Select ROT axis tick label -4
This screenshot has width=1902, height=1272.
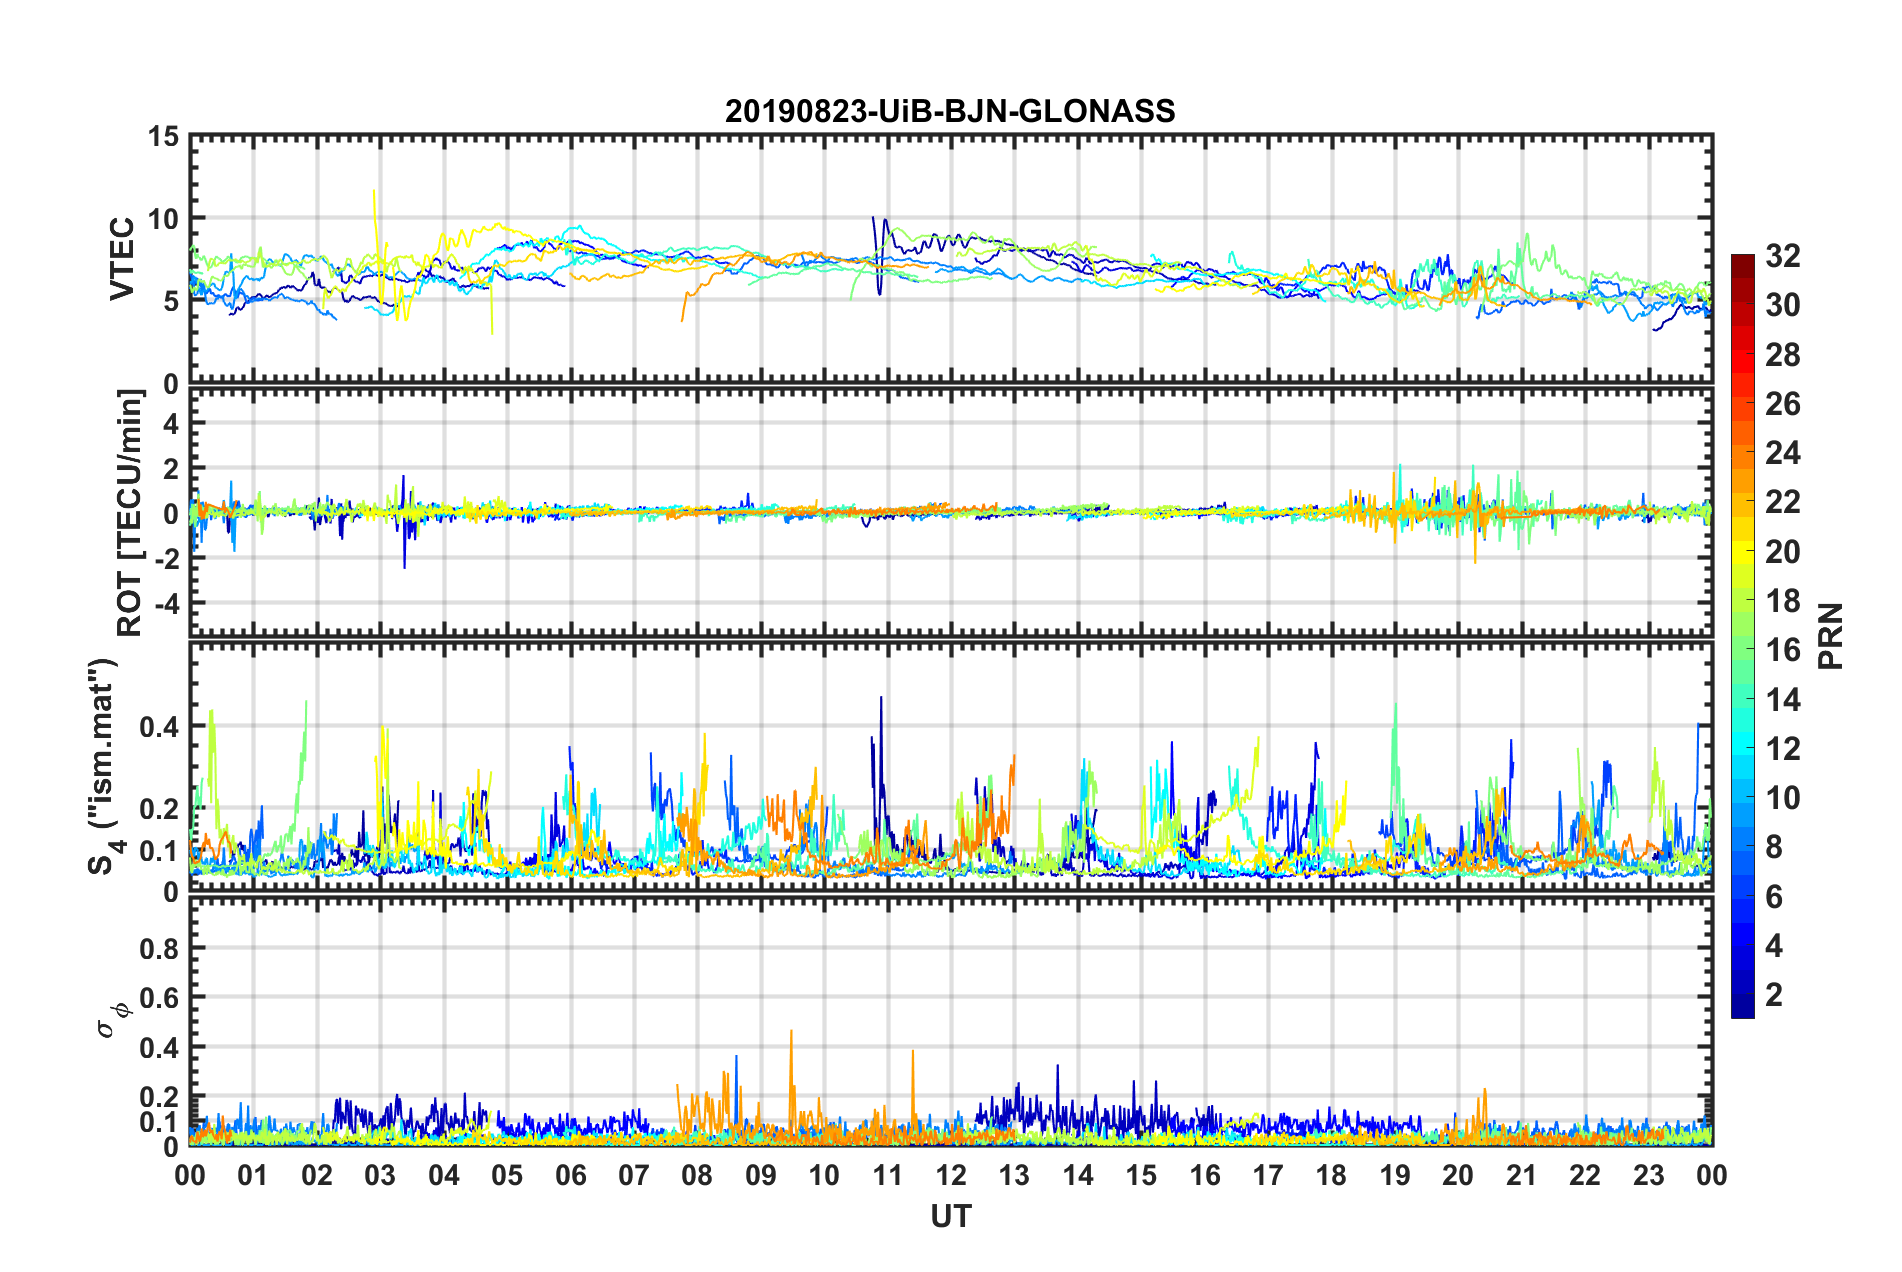pyautogui.click(x=166, y=605)
